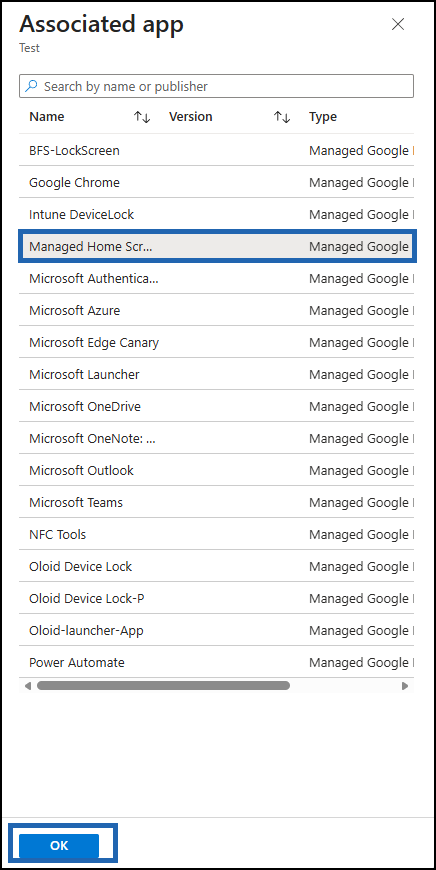This screenshot has width=436, height=870.
Task: Choose the Microsoft Launcher app
Action: coord(216,375)
